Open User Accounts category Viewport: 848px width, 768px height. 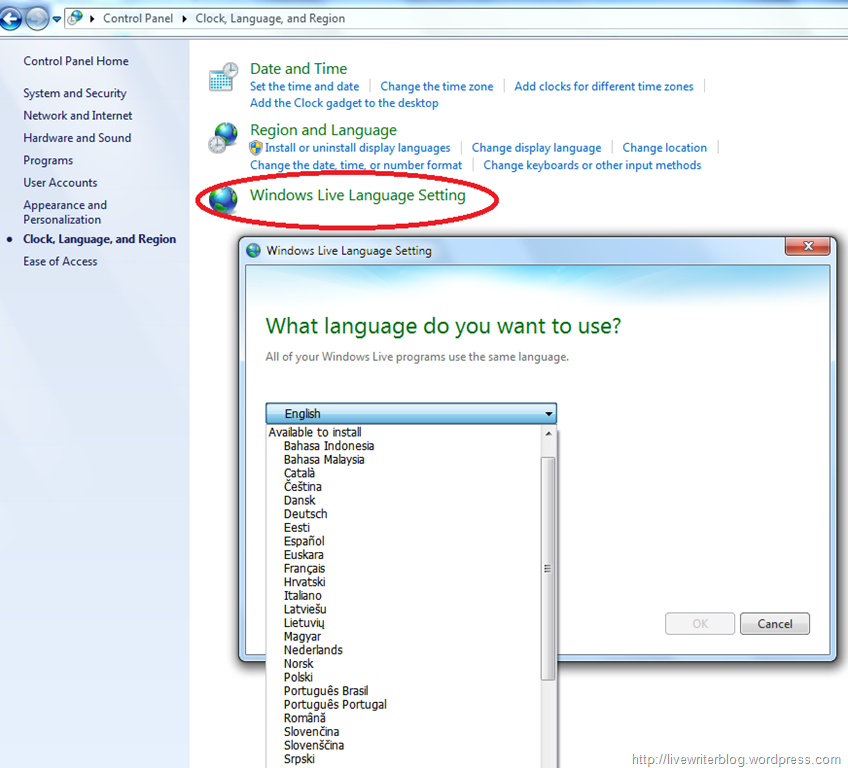point(60,182)
